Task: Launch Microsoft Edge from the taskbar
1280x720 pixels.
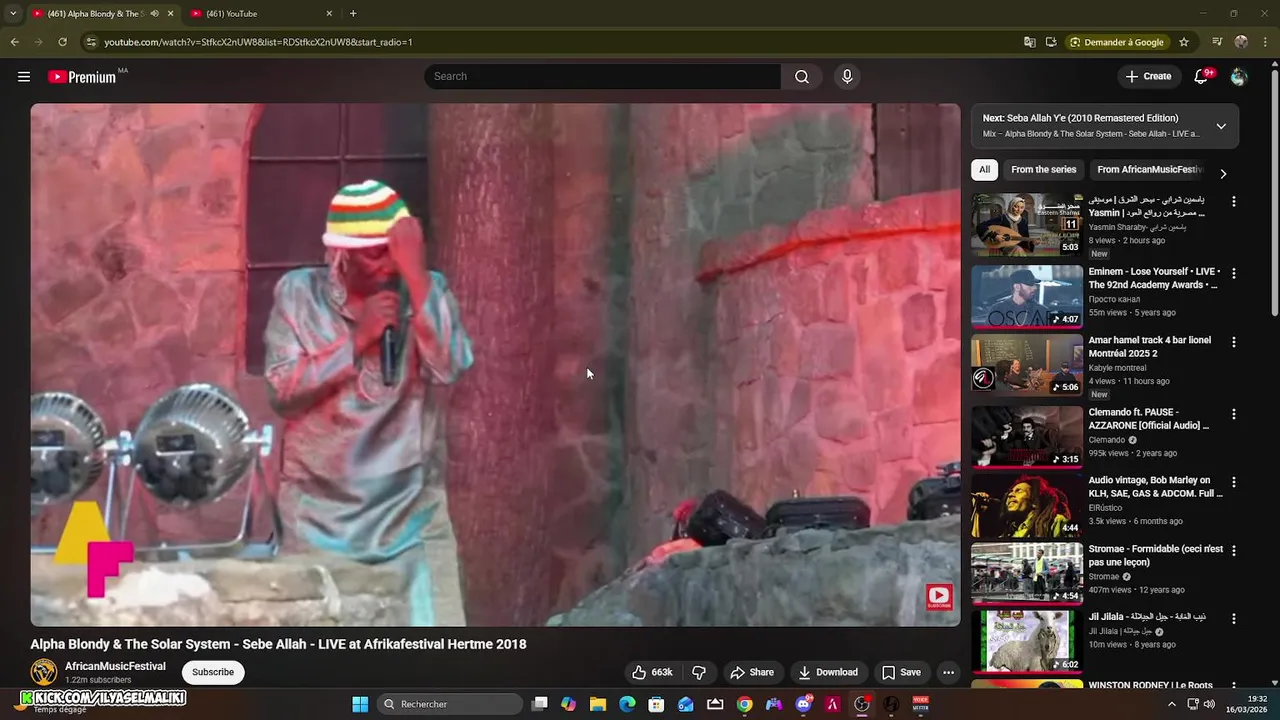Action: 627,704
